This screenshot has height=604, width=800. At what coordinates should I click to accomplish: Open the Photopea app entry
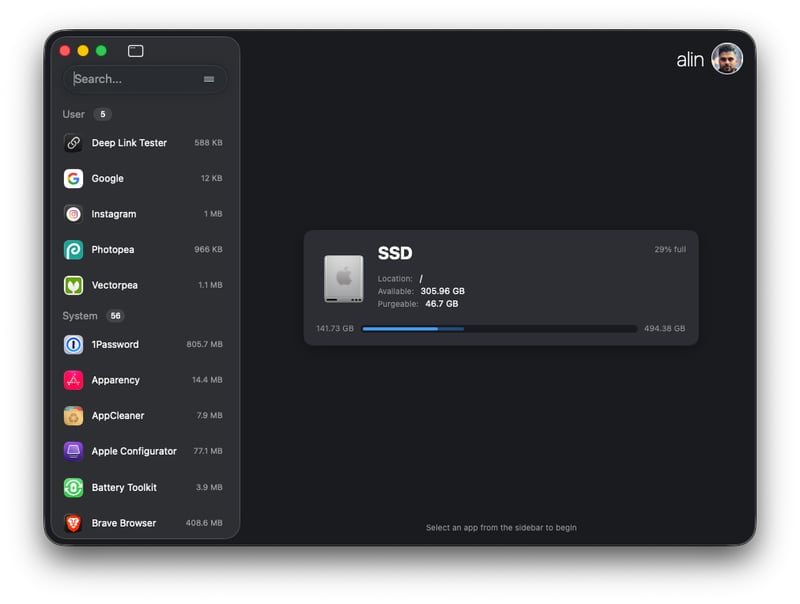[115, 249]
